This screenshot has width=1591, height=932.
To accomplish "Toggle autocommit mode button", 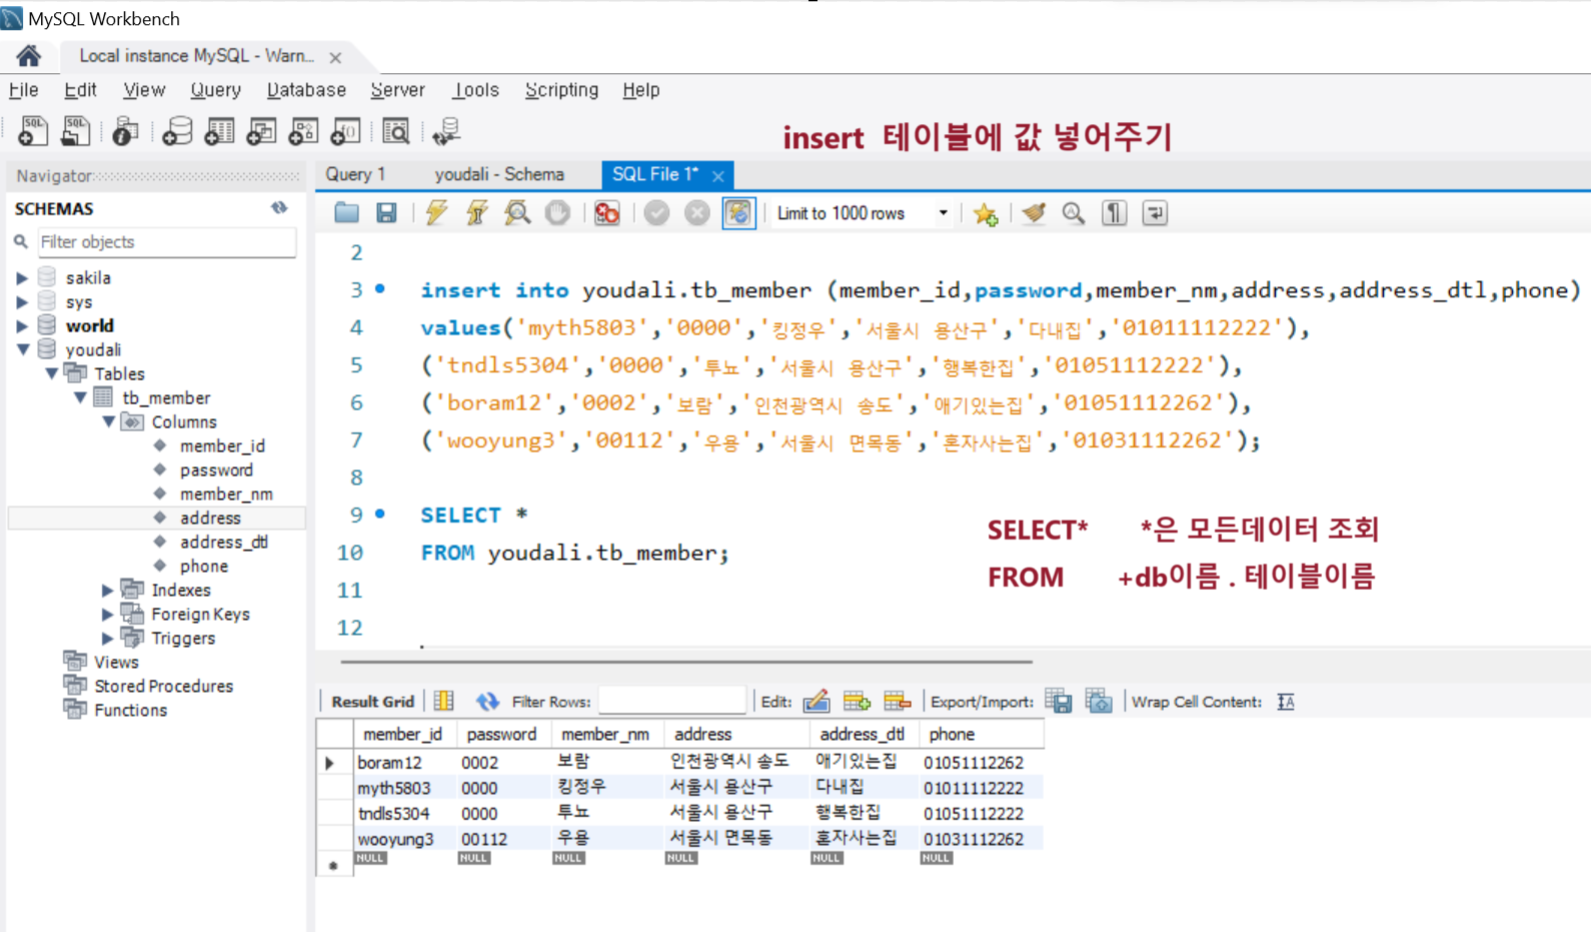I will tap(738, 213).
